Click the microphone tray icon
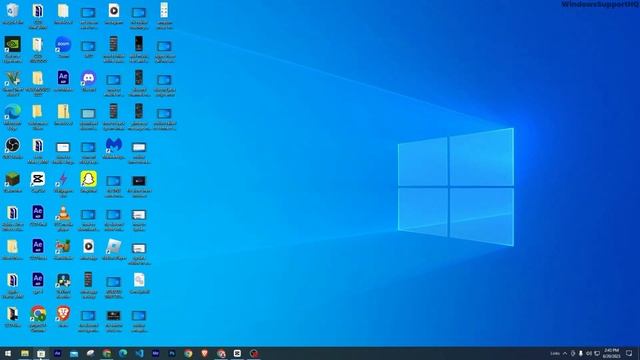640x360 pixels. click(581, 353)
